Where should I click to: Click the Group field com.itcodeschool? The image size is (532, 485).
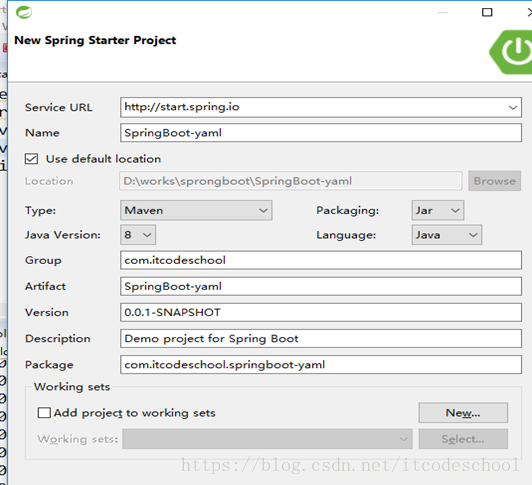click(x=321, y=260)
